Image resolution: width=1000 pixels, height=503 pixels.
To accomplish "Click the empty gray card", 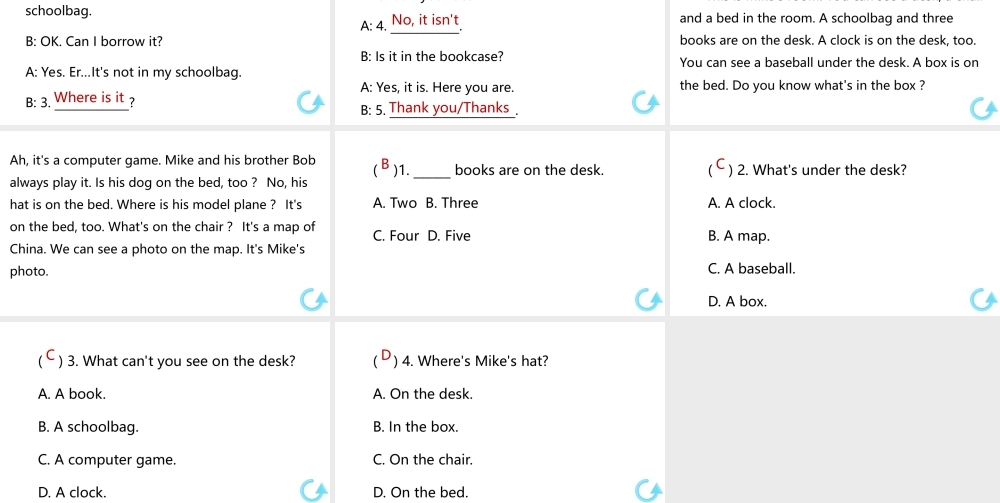I will [832, 412].
